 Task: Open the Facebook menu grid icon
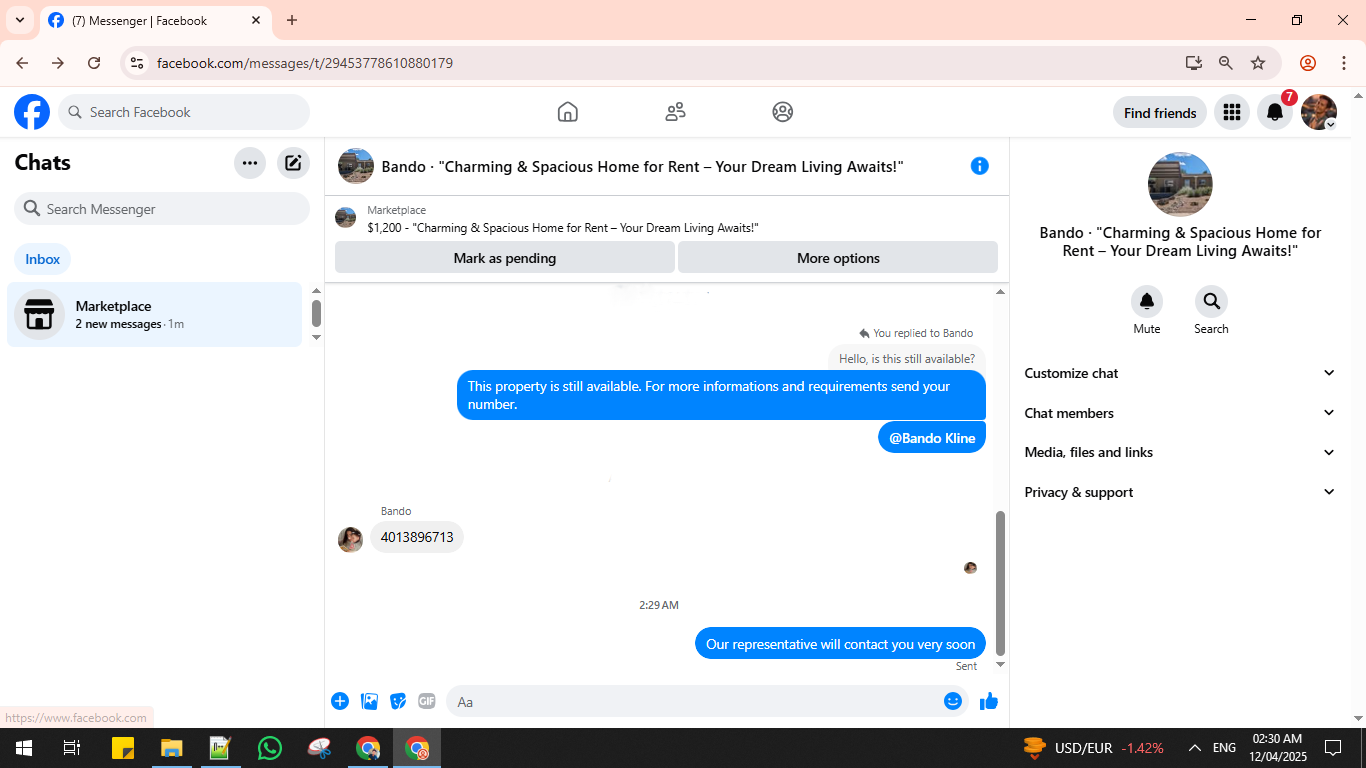[1232, 112]
